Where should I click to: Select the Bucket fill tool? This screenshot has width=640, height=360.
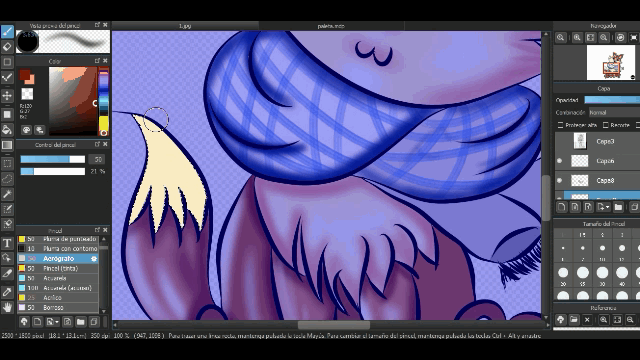tap(7, 130)
